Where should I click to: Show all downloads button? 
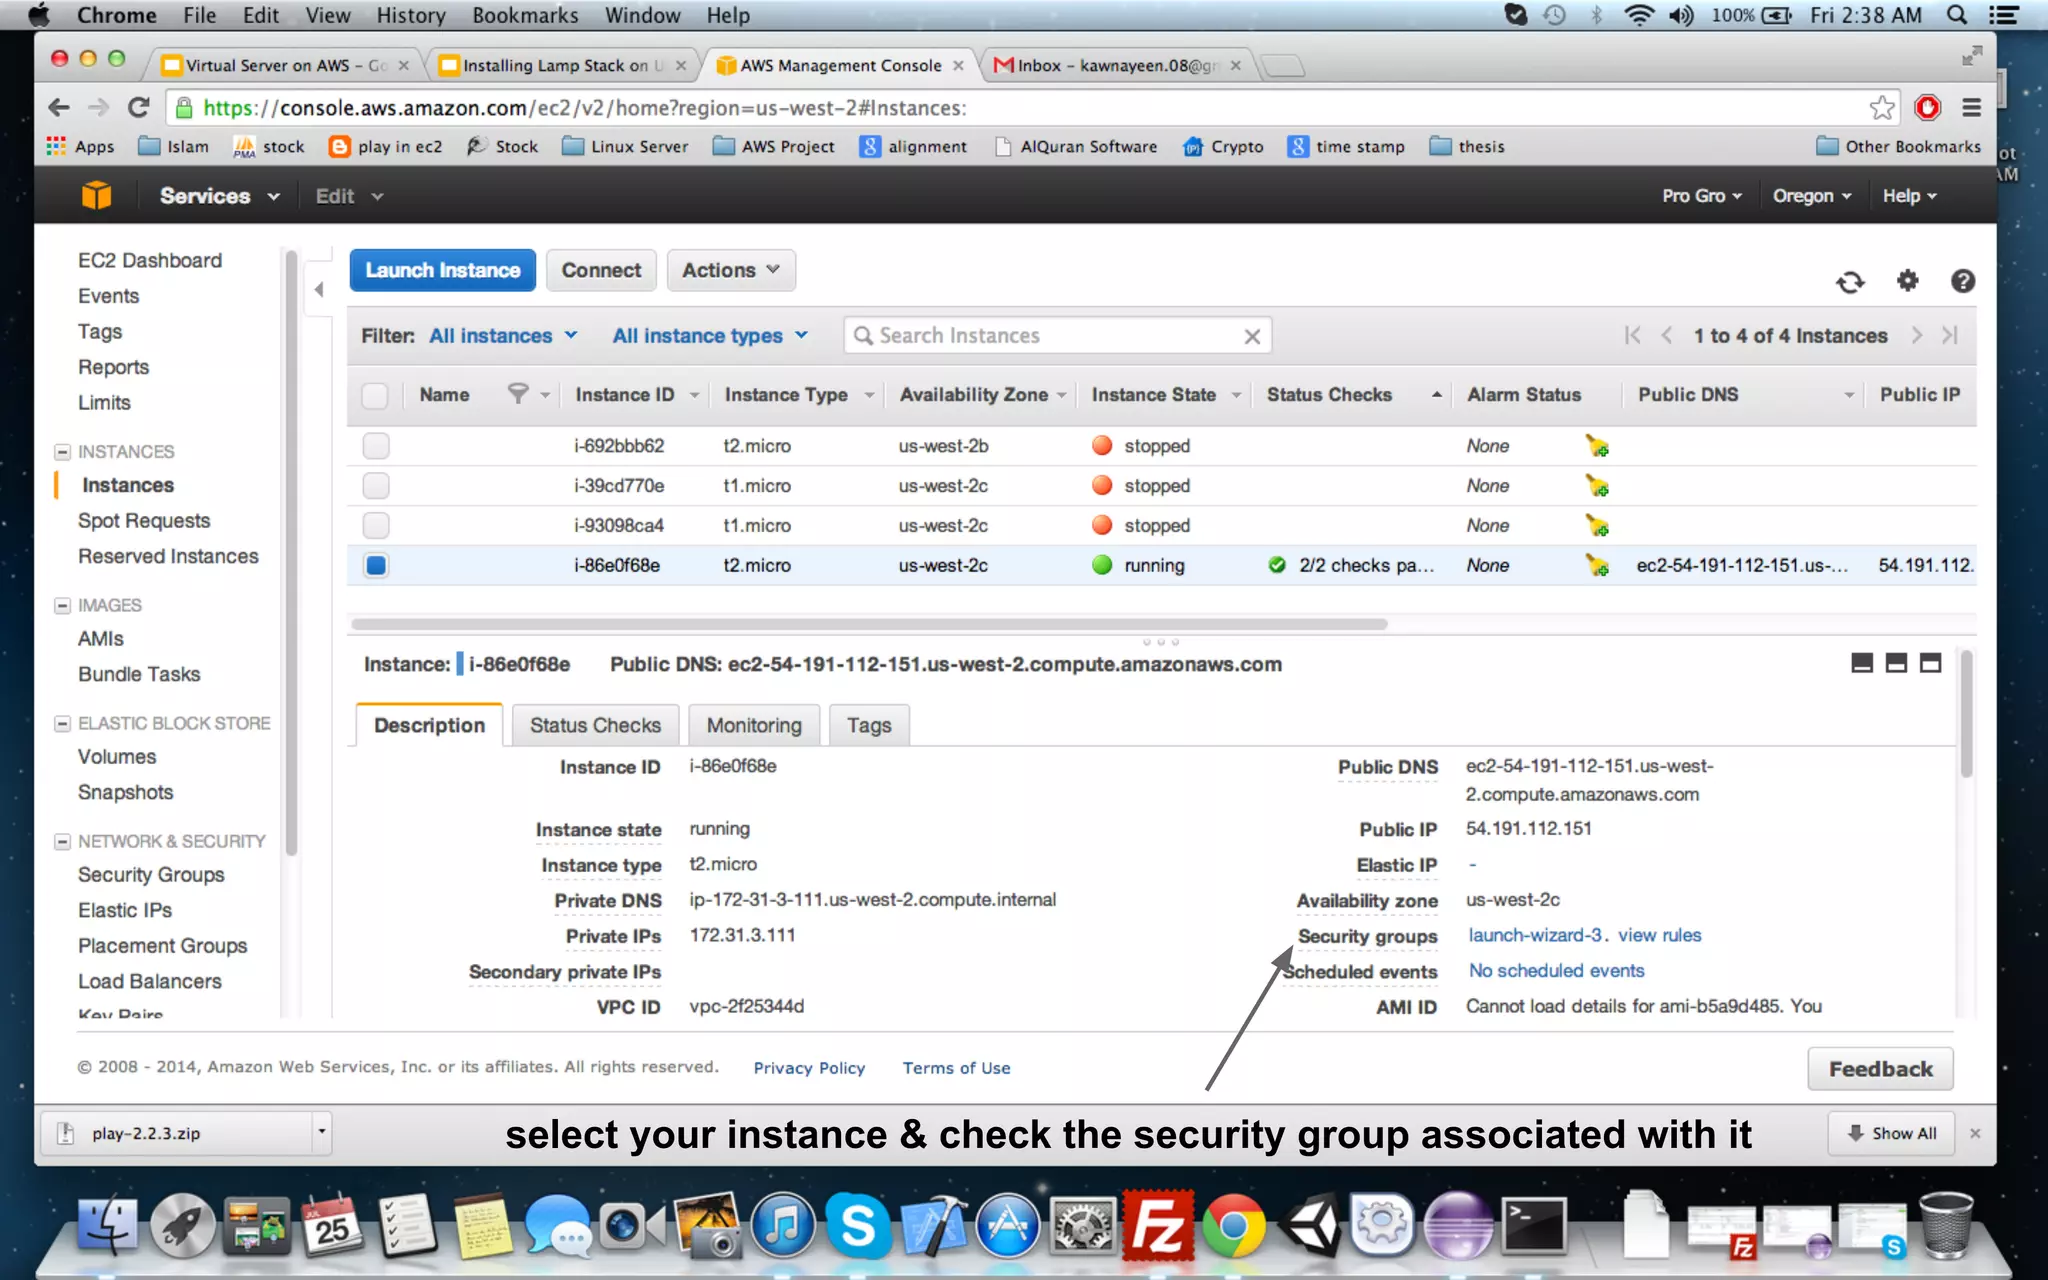click(1891, 1134)
